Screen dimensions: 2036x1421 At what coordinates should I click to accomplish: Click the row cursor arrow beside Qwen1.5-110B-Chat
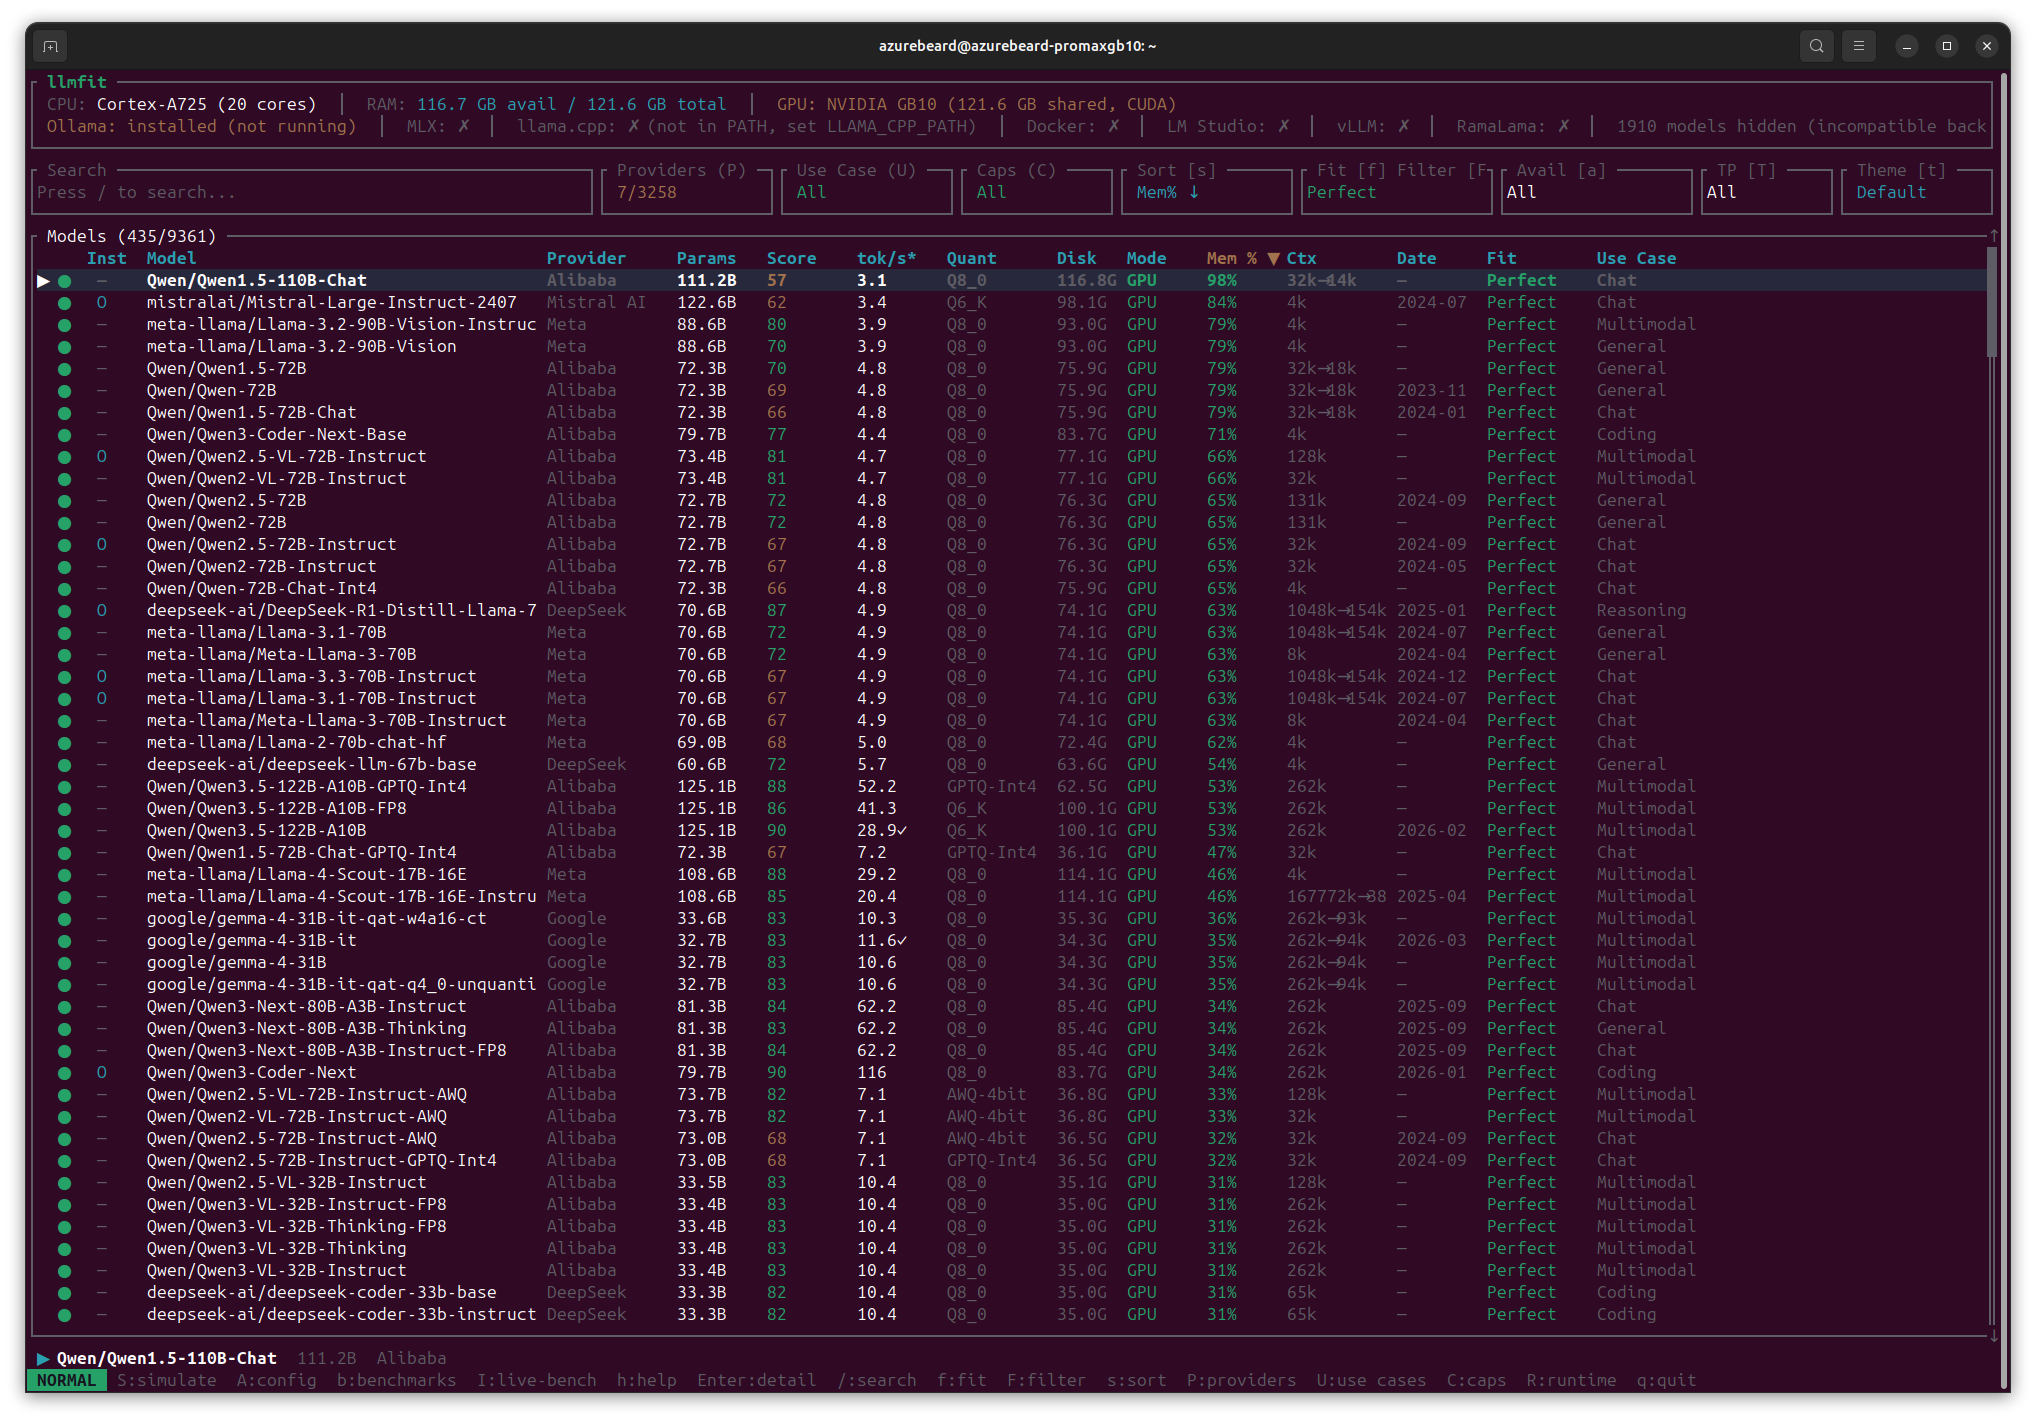(43, 281)
